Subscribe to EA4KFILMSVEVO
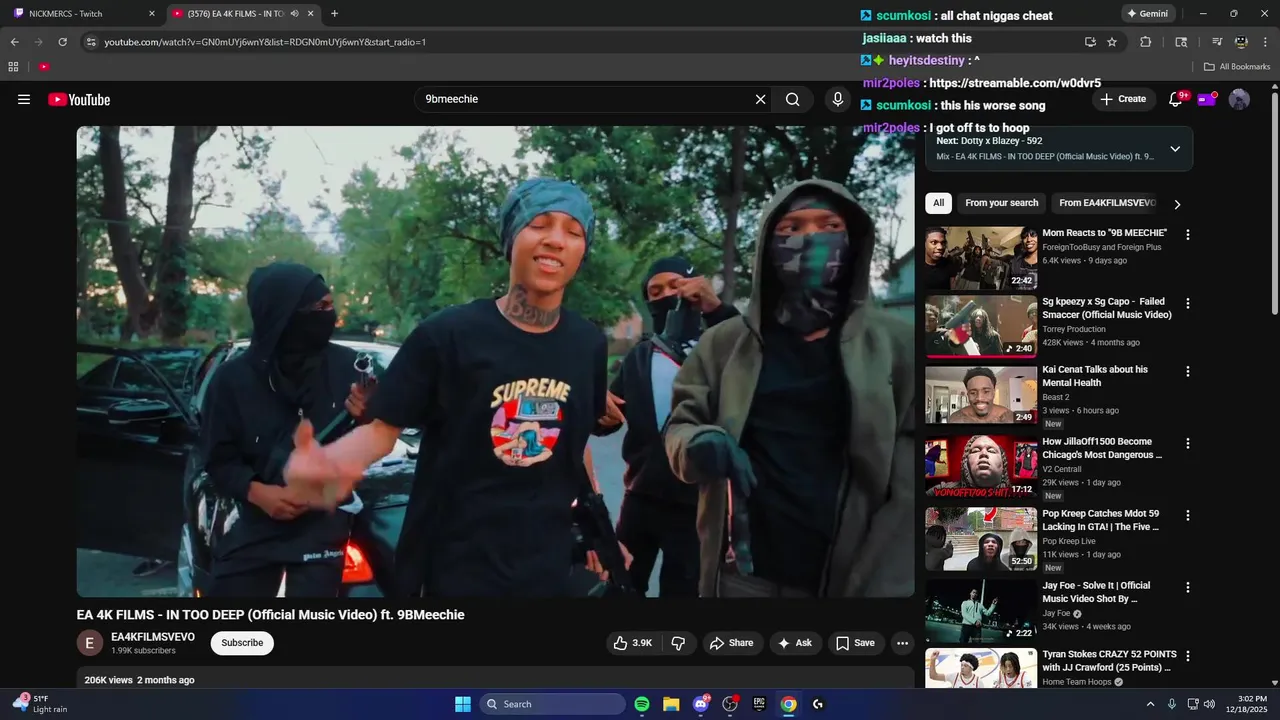The width and height of the screenshot is (1280, 720). 242,643
